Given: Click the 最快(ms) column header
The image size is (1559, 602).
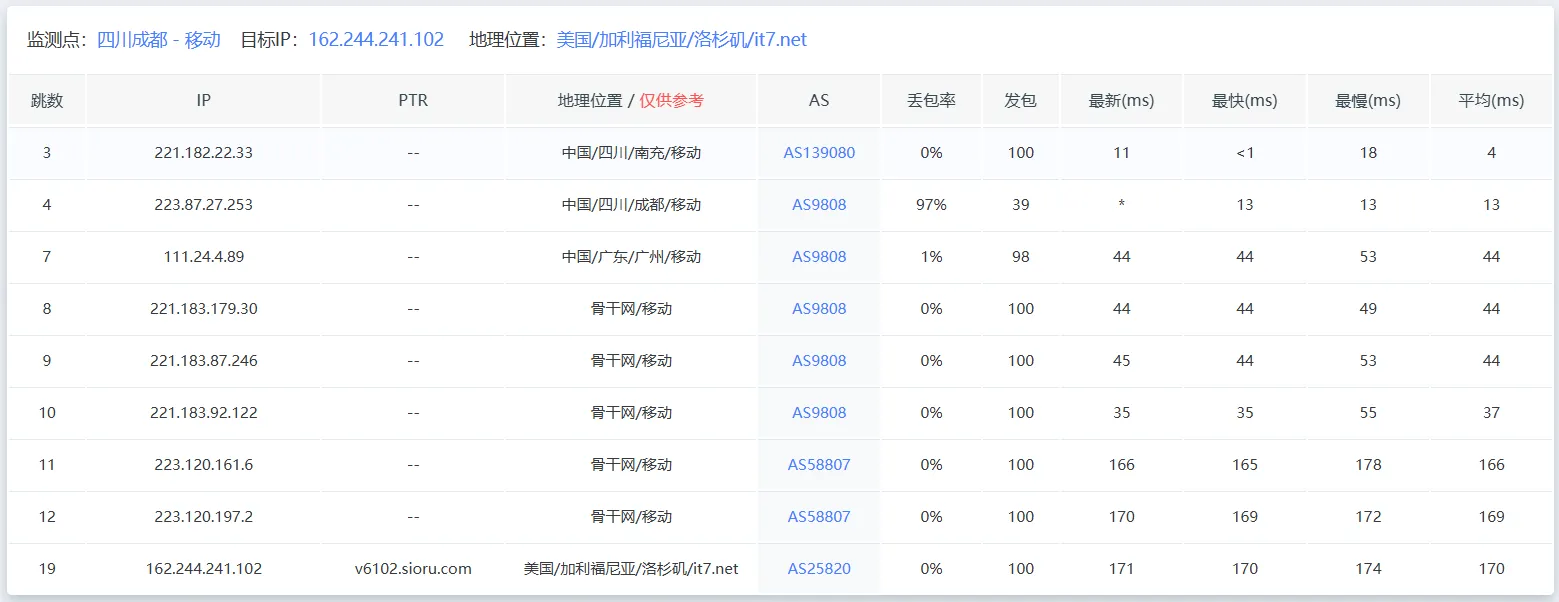Looking at the screenshot, I should [x=1244, y=100].
